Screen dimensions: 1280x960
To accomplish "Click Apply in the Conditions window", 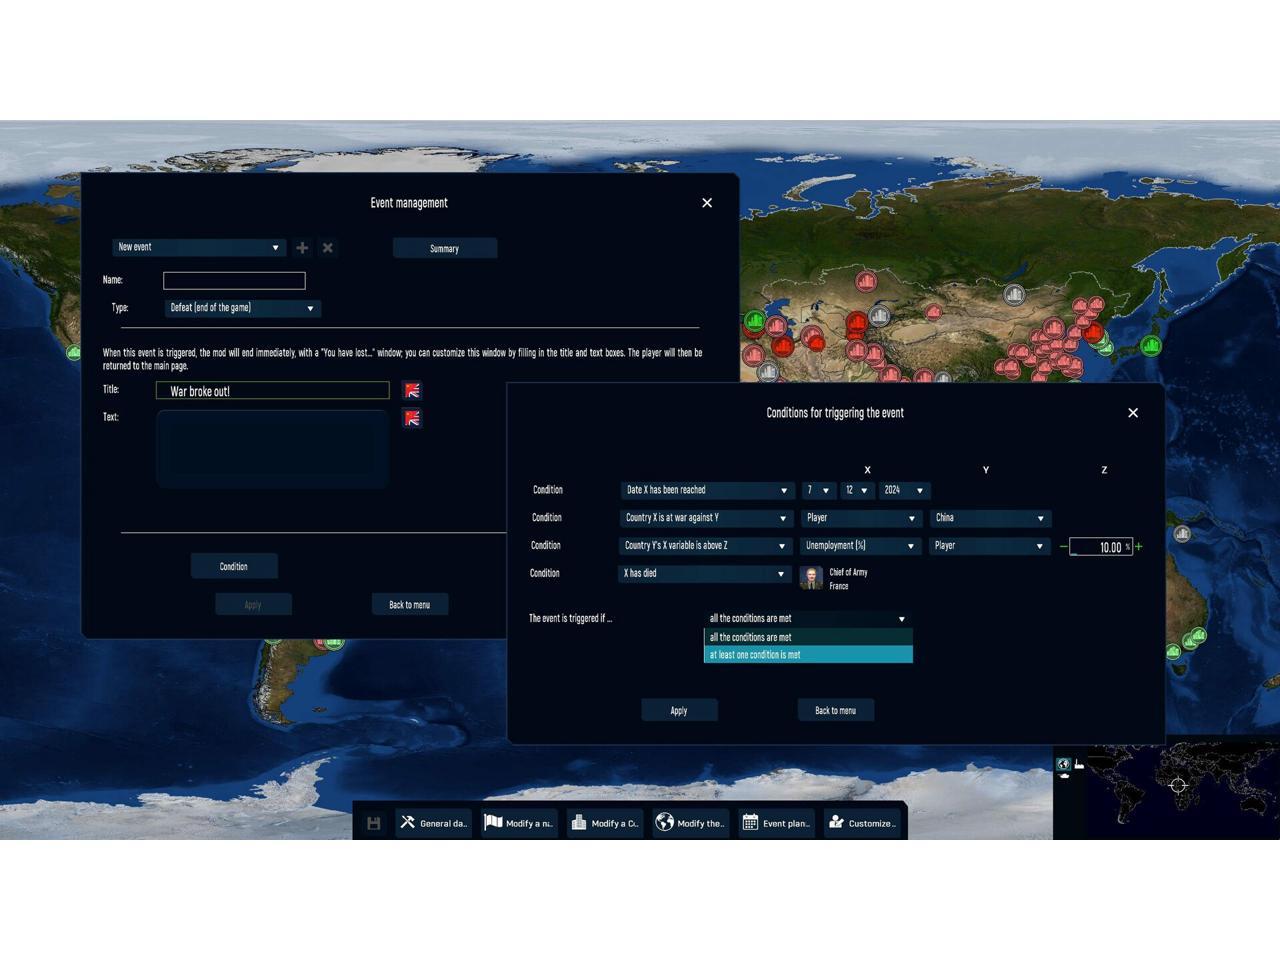I will (x=679, y=710).
